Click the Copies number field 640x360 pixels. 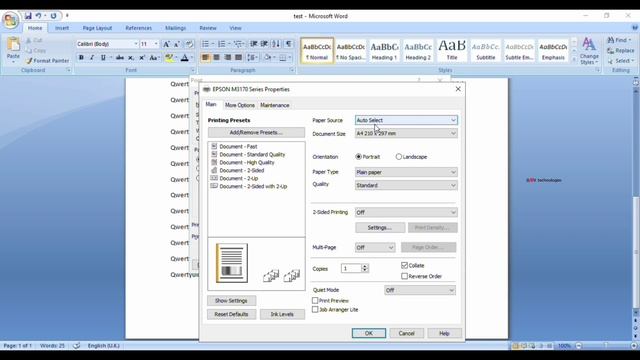click(x=351, y=269)
